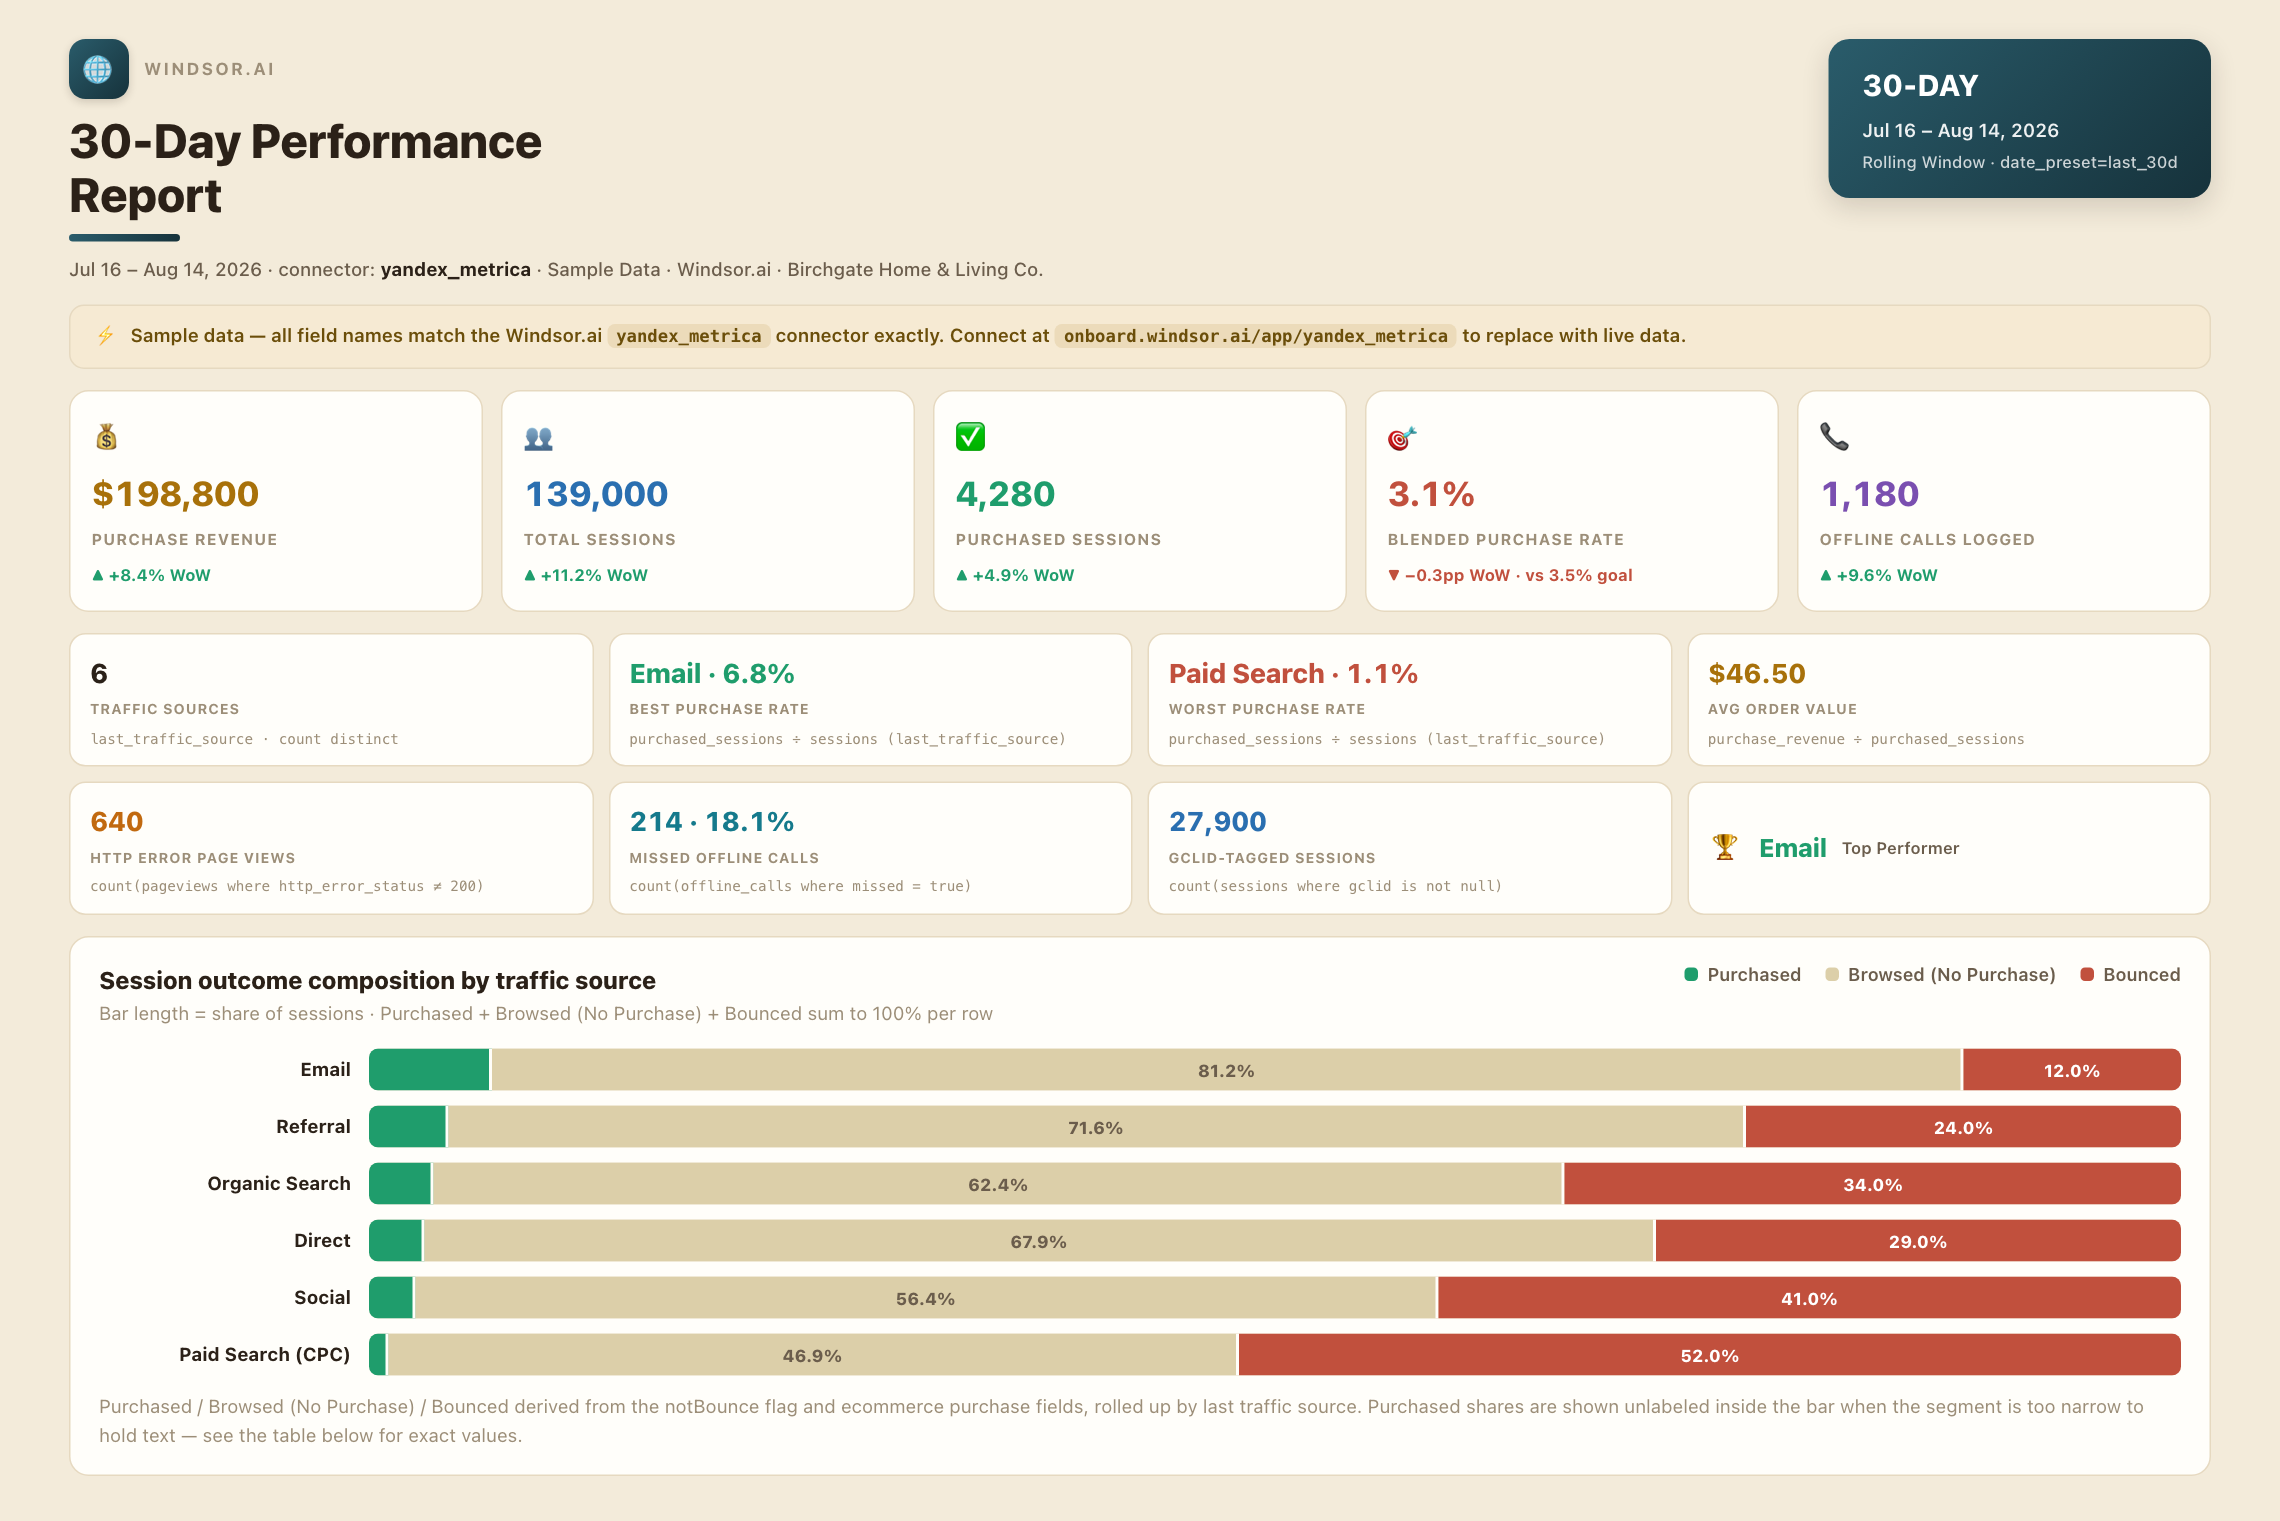Click the trophy icon beside Email Top Performer
The height and width of the screenshot is (1521, 2280).
1725,848
